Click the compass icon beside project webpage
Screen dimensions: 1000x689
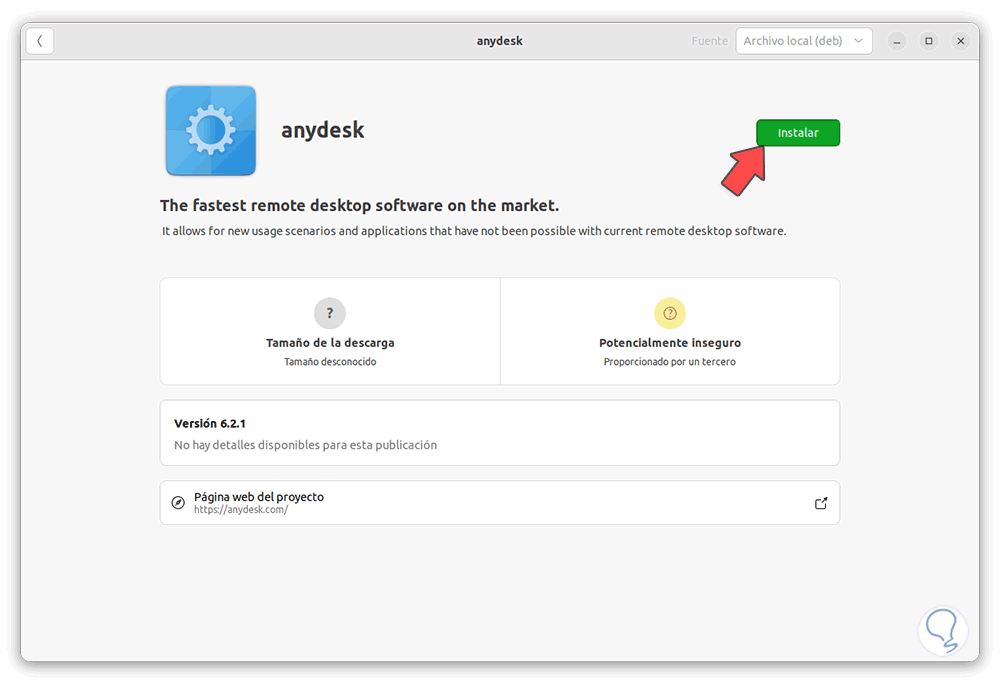(179, 503)
